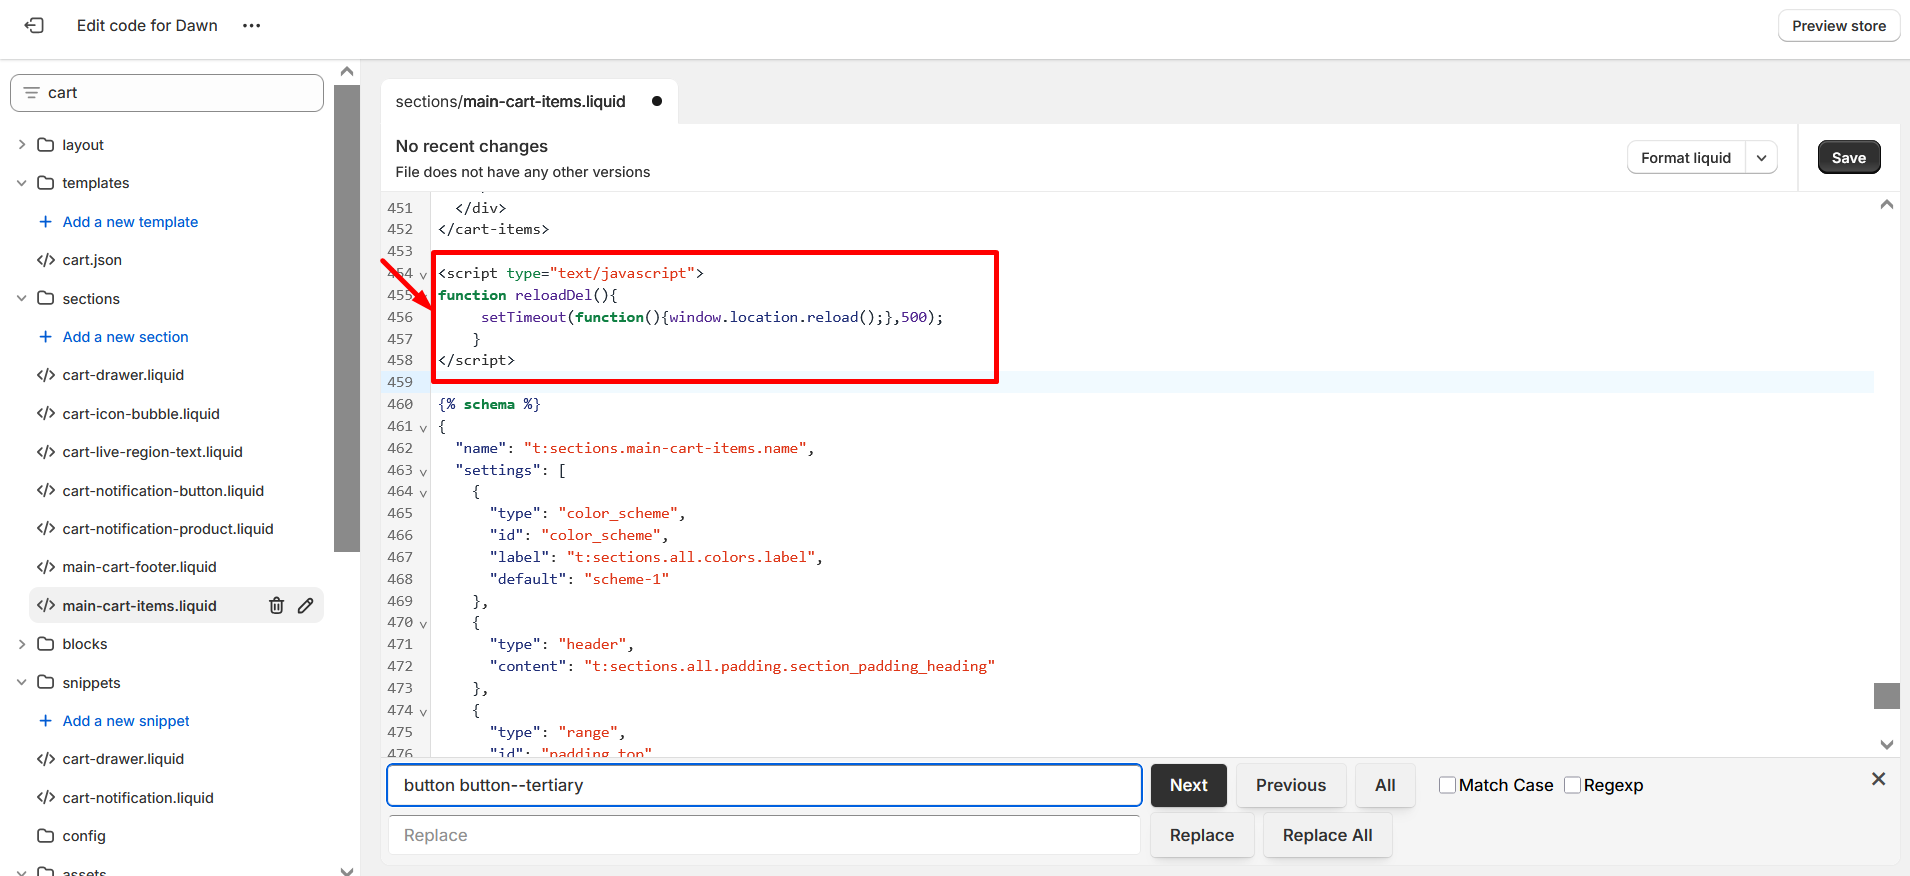
Task: Click Format liquid button
Action: pos(1685,158)
